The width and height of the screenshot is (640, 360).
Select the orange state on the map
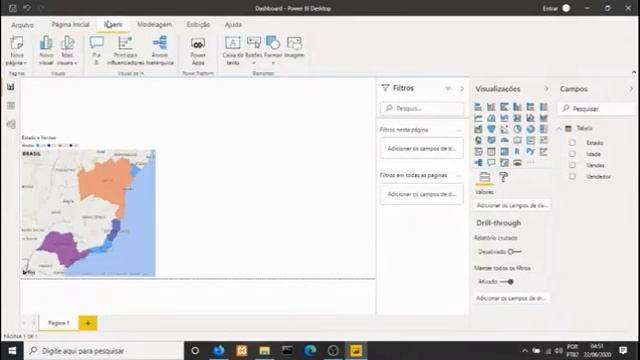[x=104, y=181]
